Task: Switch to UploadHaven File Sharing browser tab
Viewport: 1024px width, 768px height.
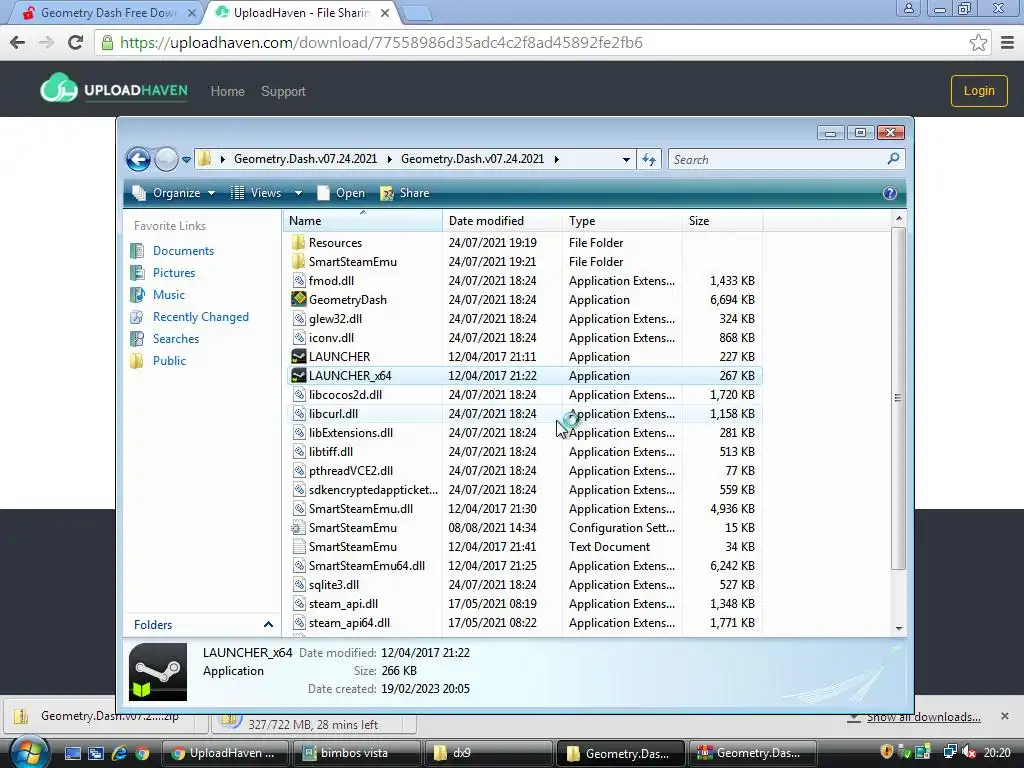Action: 302,13
